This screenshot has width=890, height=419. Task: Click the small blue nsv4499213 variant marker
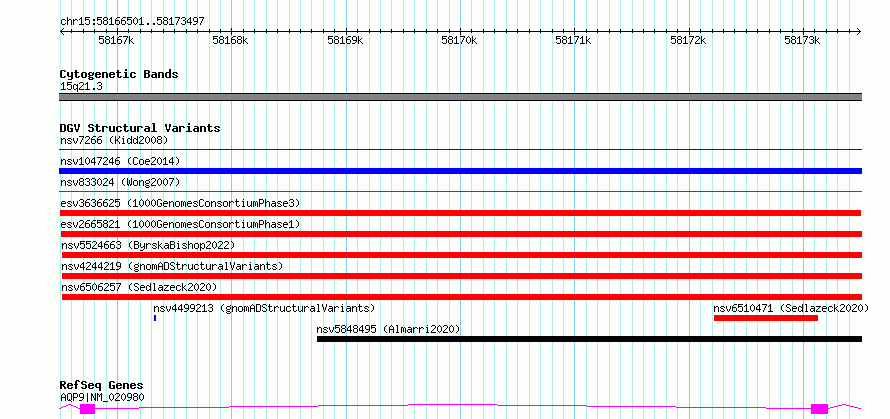tap(154, 318)
